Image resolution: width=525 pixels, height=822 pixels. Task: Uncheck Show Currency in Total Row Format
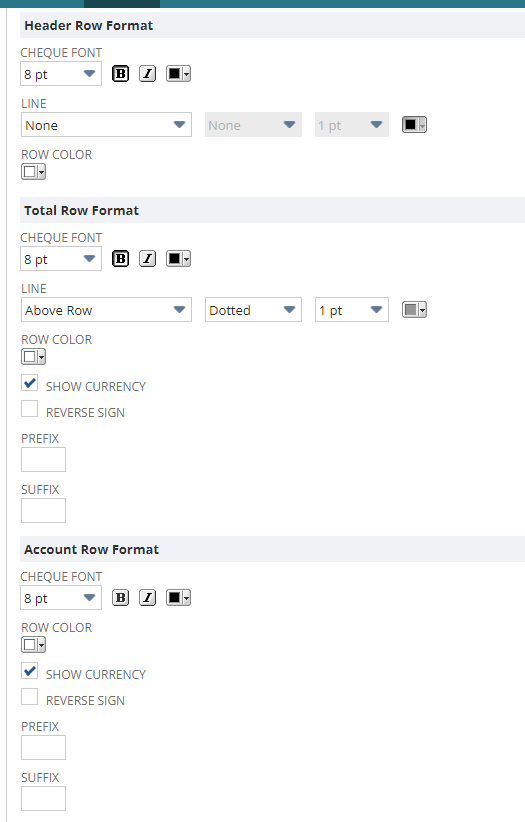tap(30, 383)
